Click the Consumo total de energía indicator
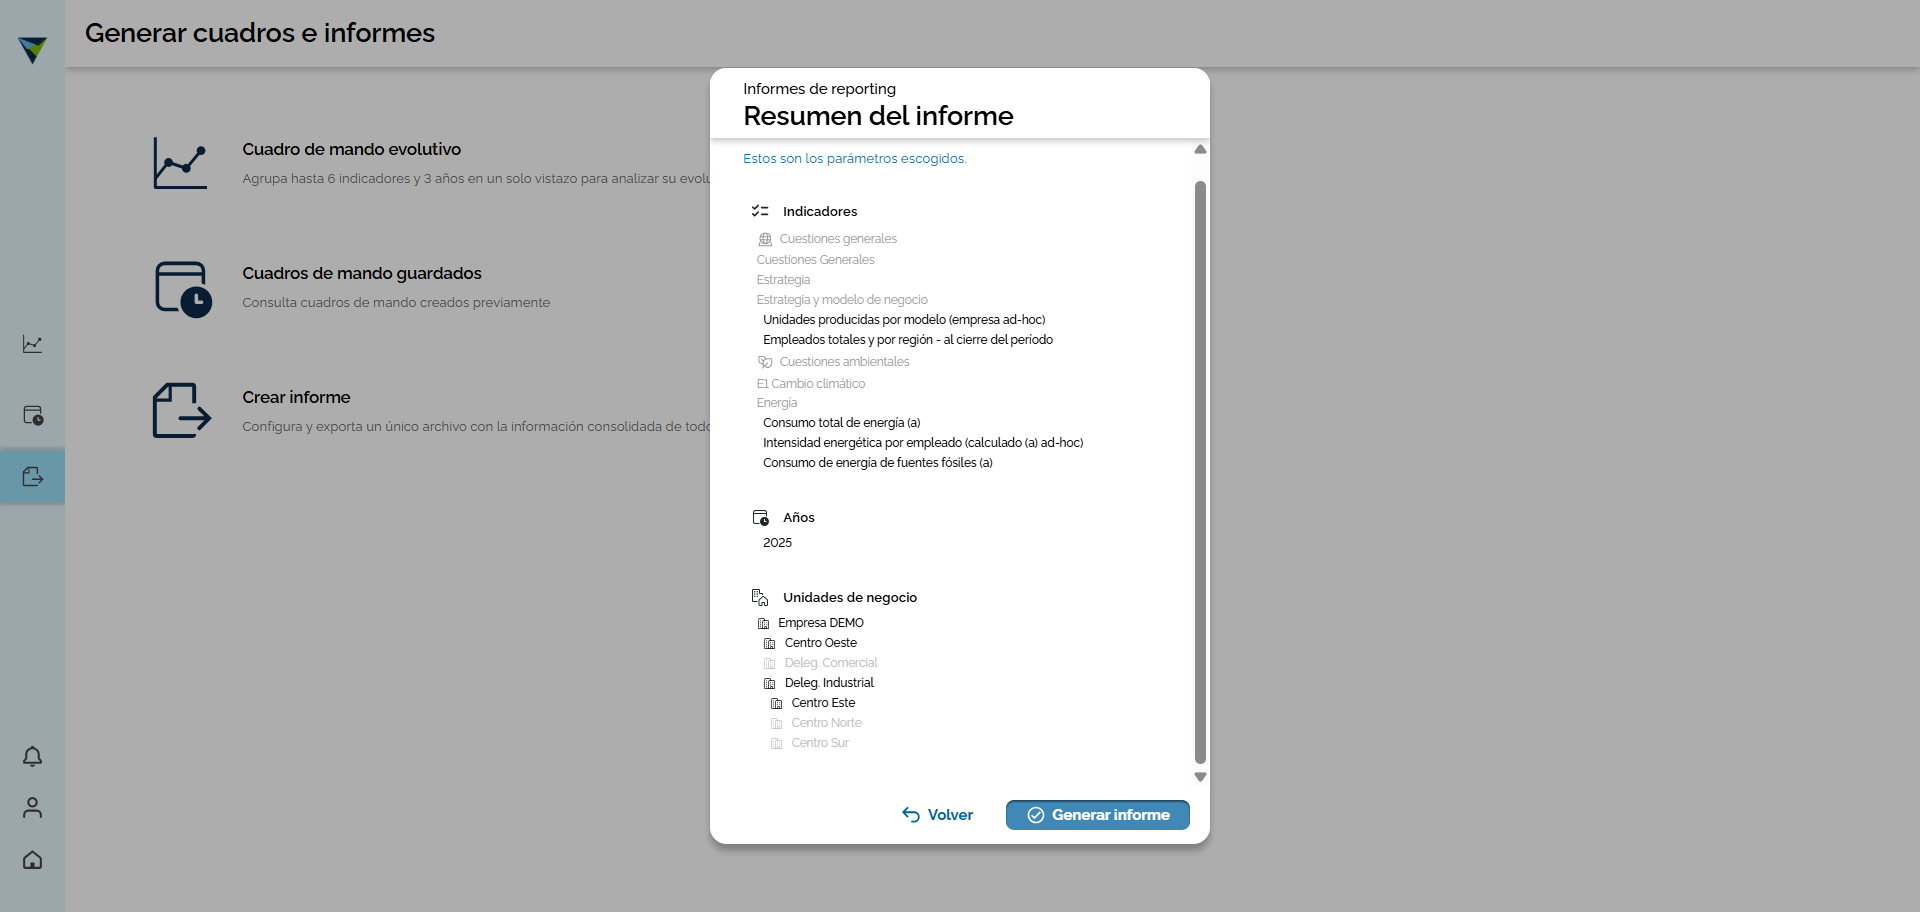Image resolution: width=1920 pixels, height=912 pixels. [x=841, y=423]
